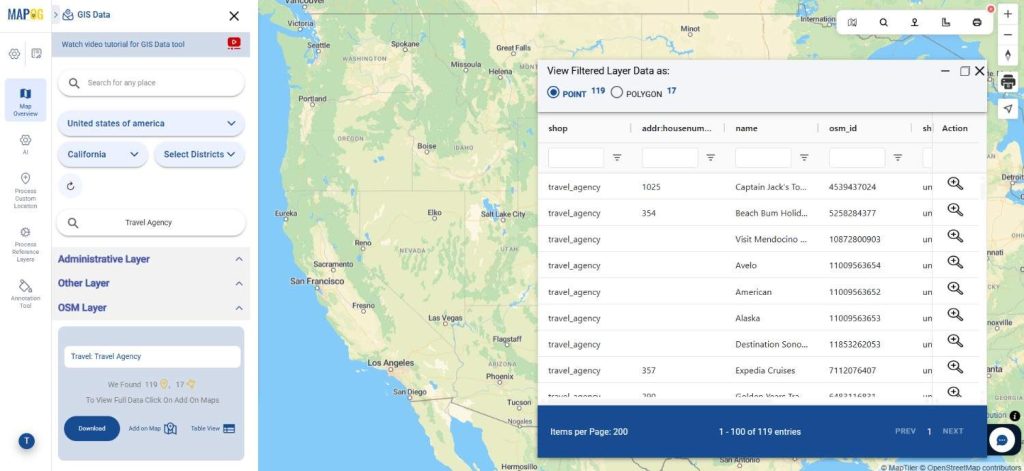Click the settings gear icon near logo
This screenshot has width=1024, height=471.
(14, 54)
